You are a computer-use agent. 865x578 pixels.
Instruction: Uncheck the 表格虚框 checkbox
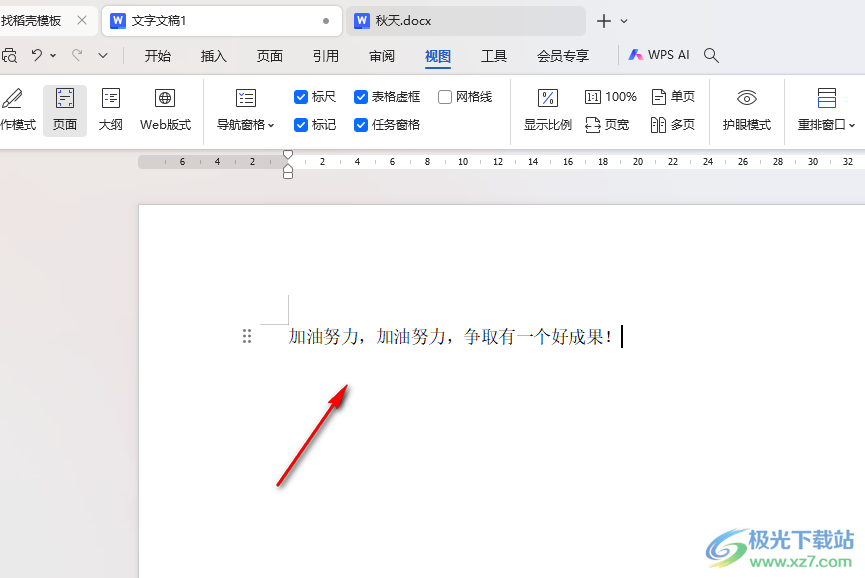tap(361, 97)
